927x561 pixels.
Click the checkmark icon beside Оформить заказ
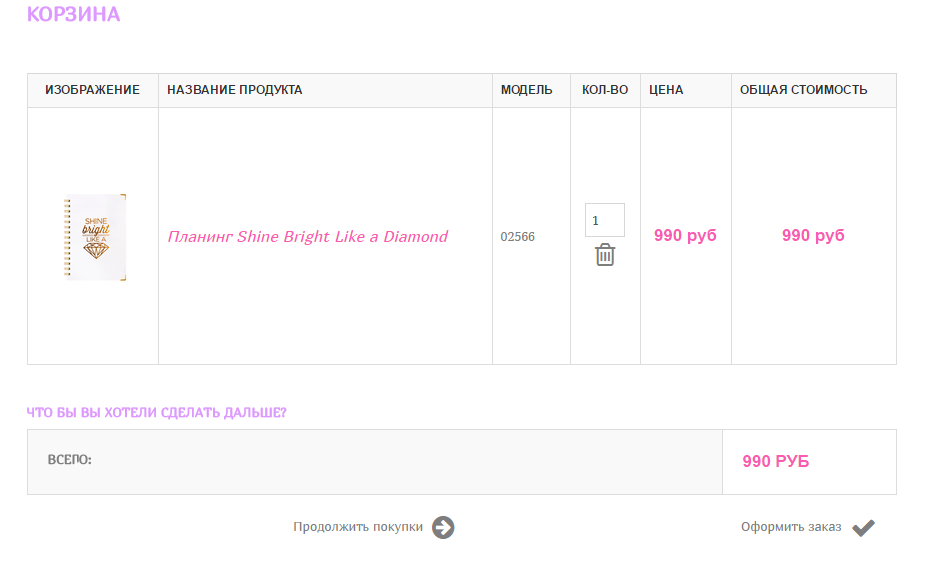(x=863, y=527)
